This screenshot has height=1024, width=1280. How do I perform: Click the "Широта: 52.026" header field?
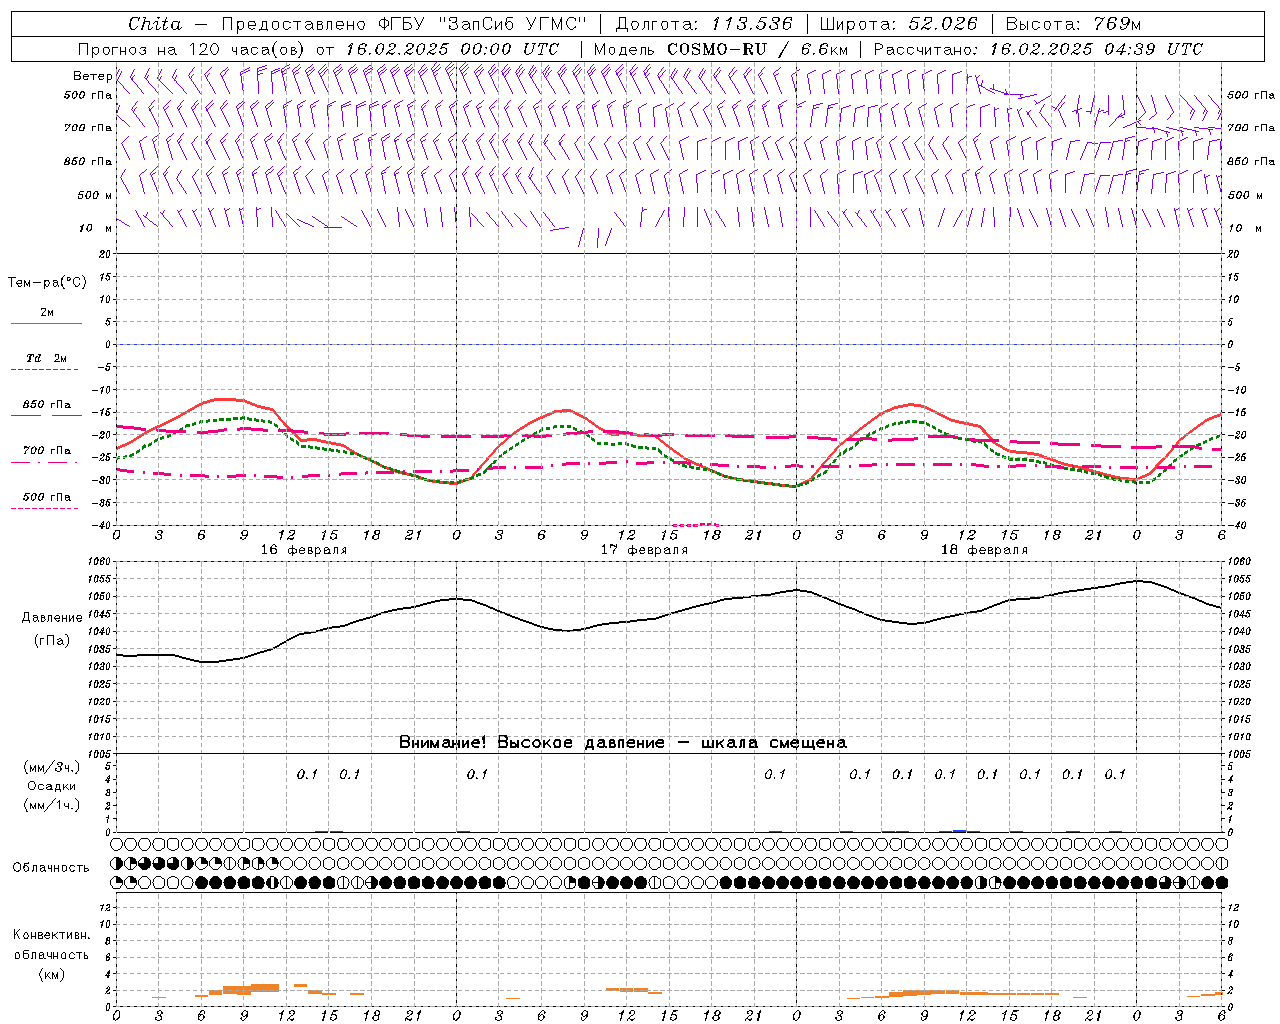point(898,24)
